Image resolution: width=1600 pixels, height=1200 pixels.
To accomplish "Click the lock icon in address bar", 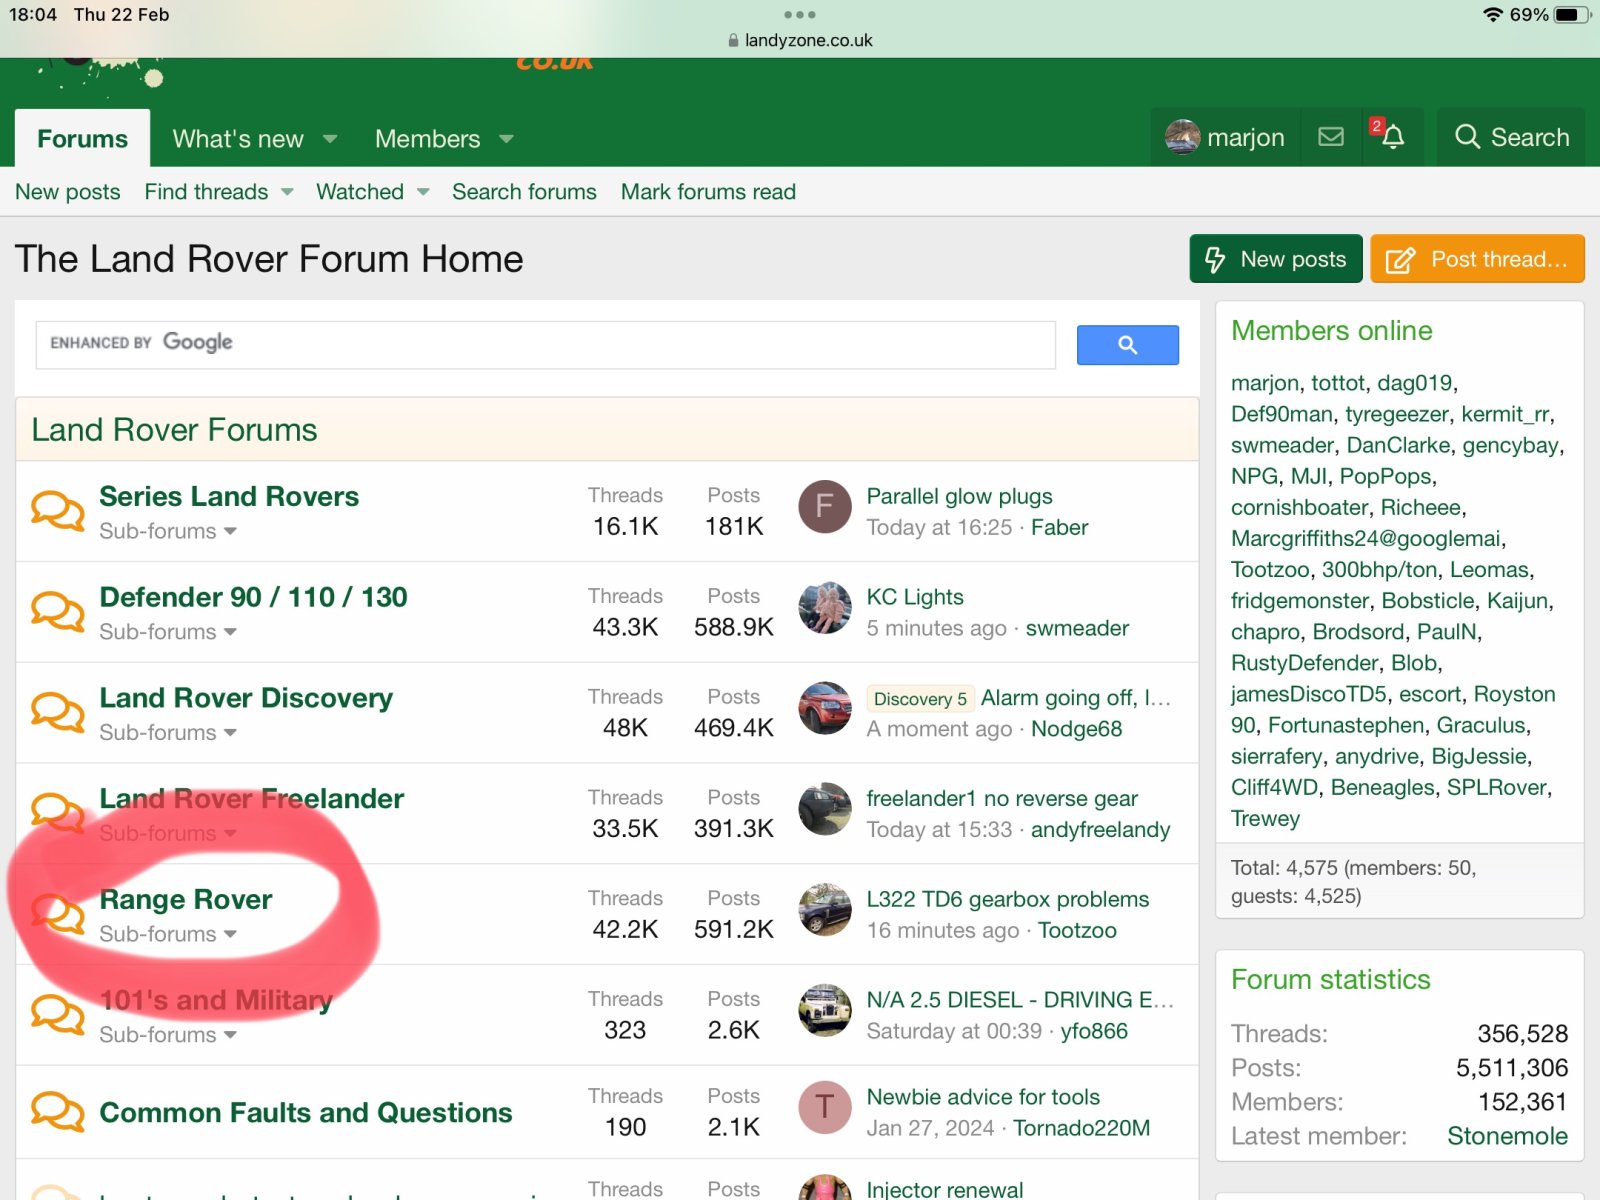I will (x=733, y=41).
